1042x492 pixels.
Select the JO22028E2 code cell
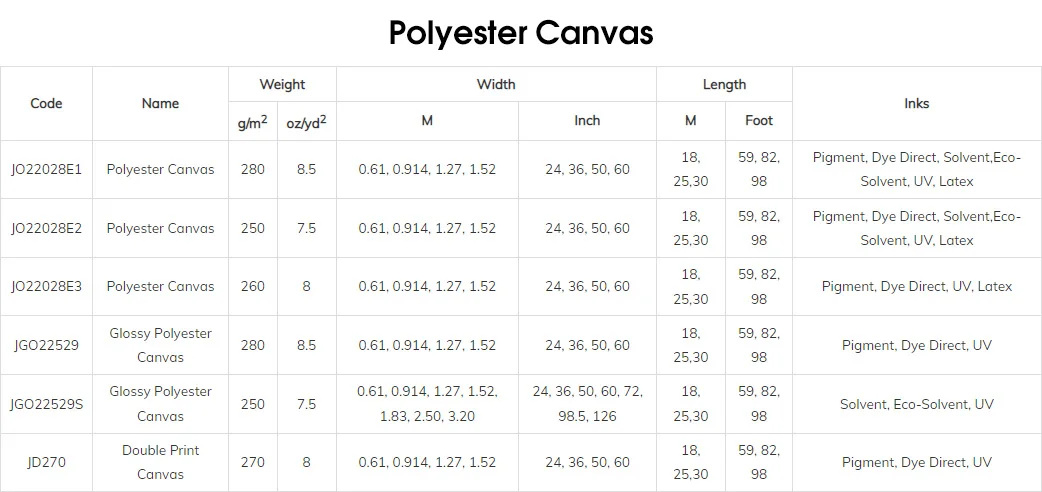tap(46, 228)
